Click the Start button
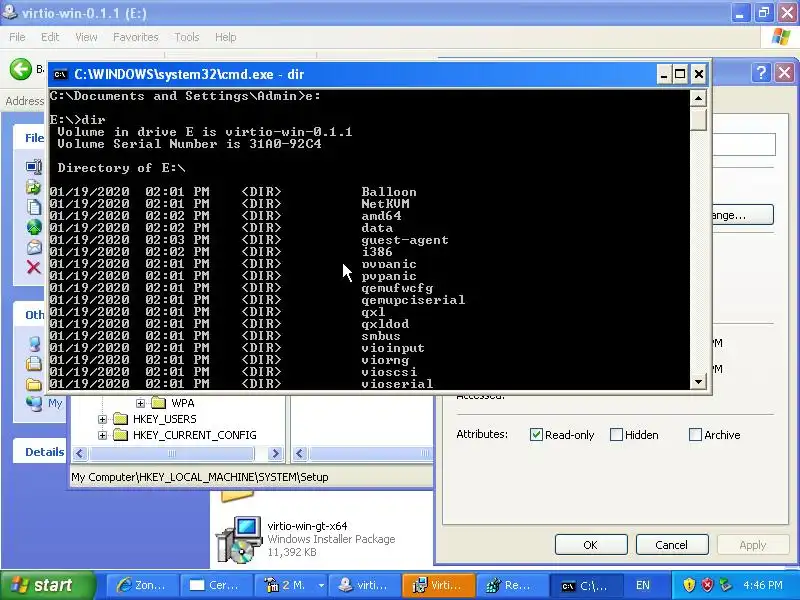This screenshot has height=600, width=800. click(x=48, y=585)
